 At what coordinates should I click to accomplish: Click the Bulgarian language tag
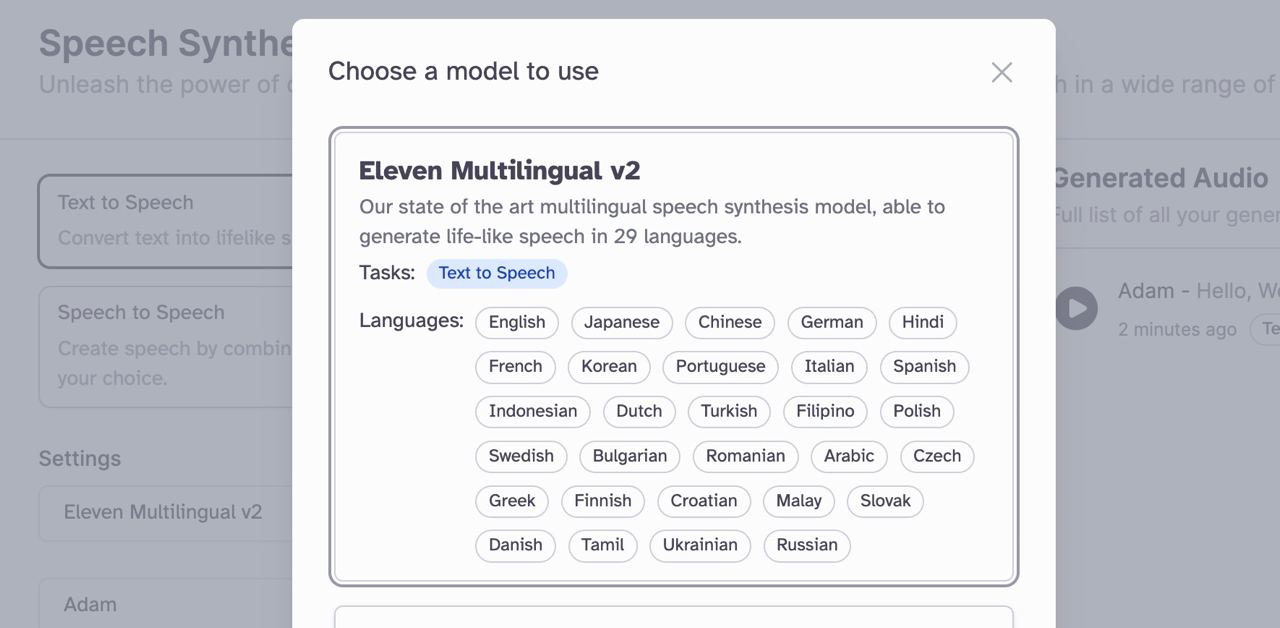click(x=630, y=456)
